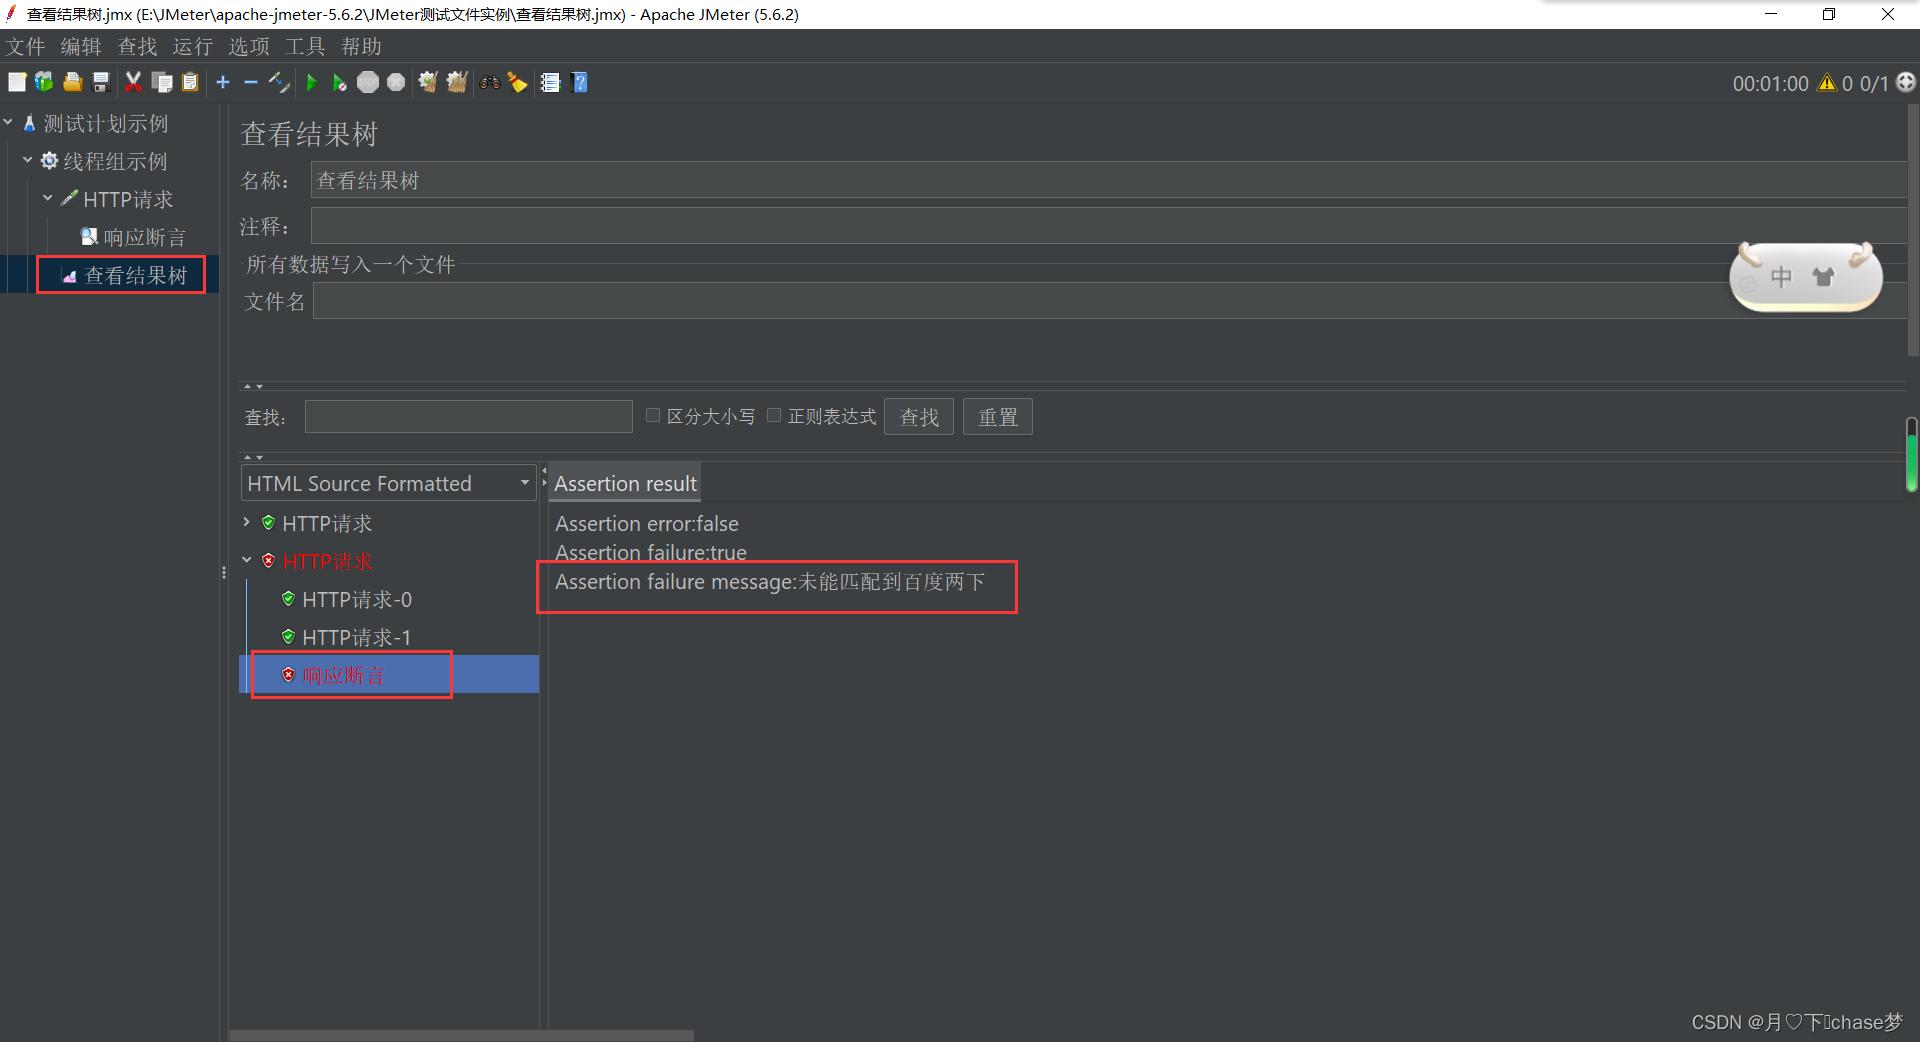Collapse the HTTP请求 node in test plan
Image resolution: width=1920 pixels, height=1042 pixels.
point(48,198)
